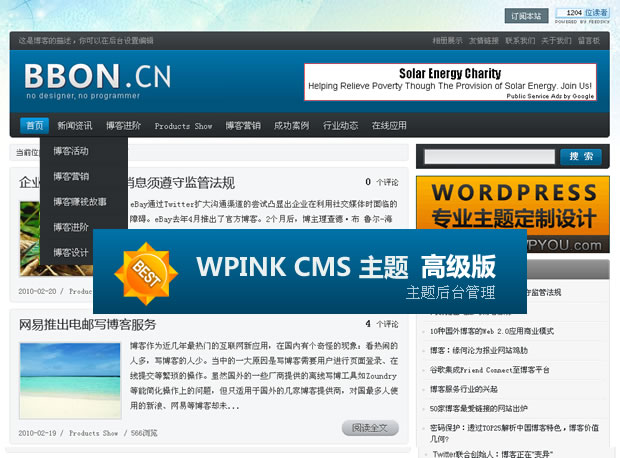This screenshot has width=620, height=458.
Task: Click the WPINK CMS 主题 高级版 banner
Action: [x=310, y=271]
